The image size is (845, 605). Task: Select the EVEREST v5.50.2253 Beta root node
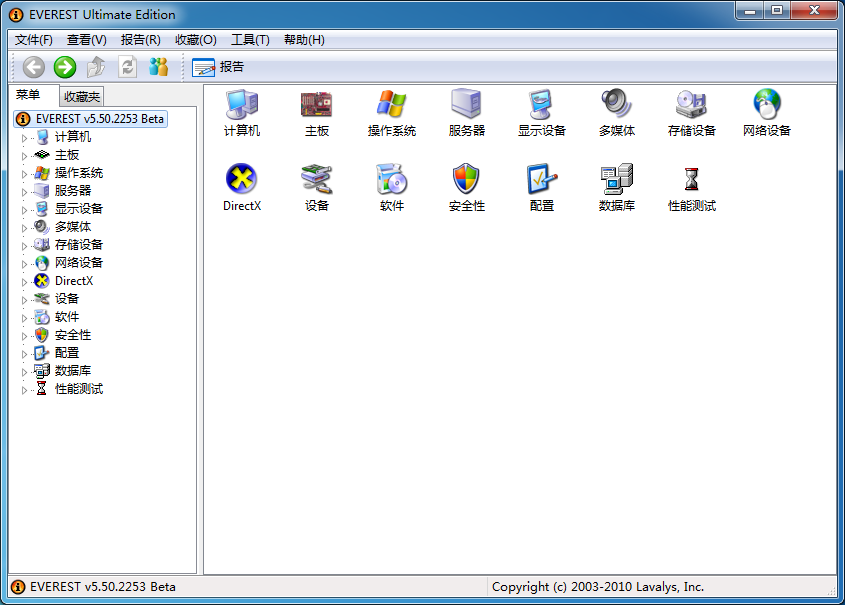(99, 118)
